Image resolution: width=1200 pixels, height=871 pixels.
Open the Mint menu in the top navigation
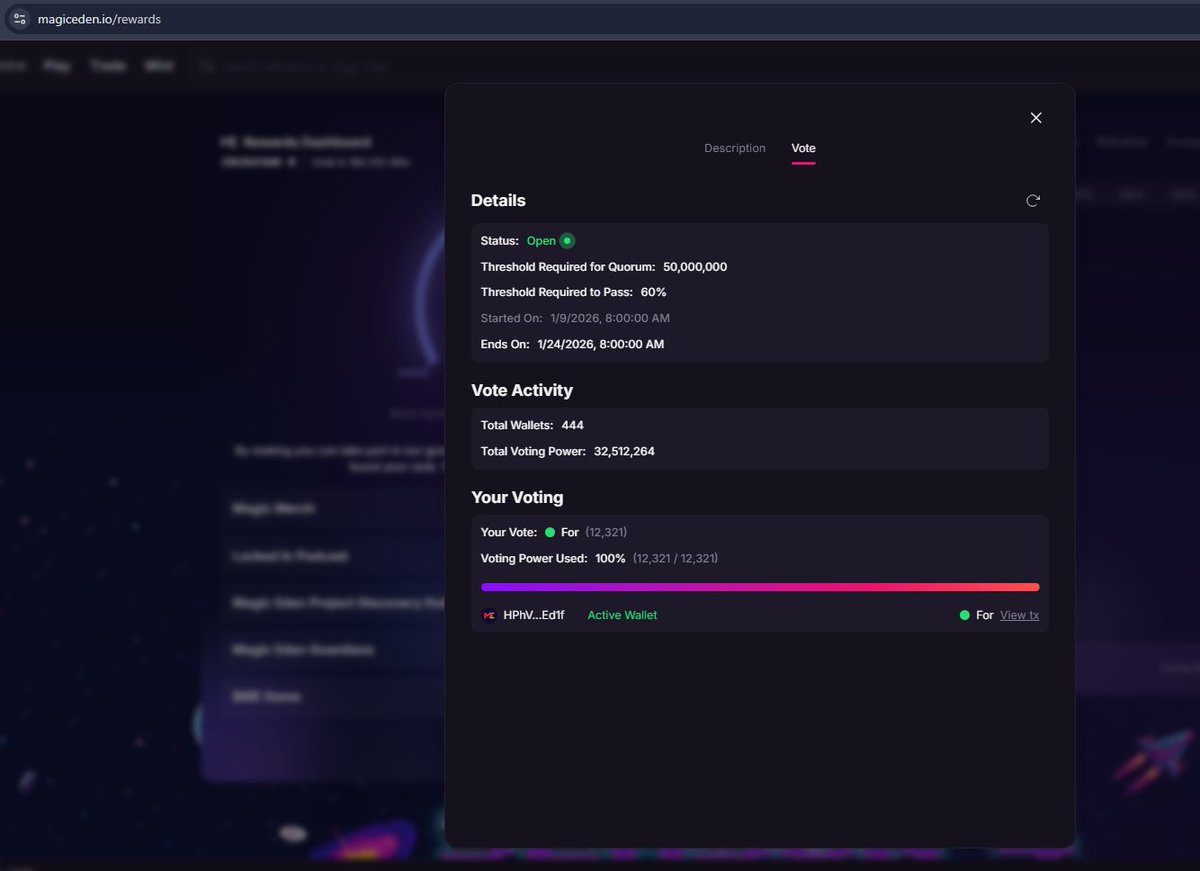point(159,65)
